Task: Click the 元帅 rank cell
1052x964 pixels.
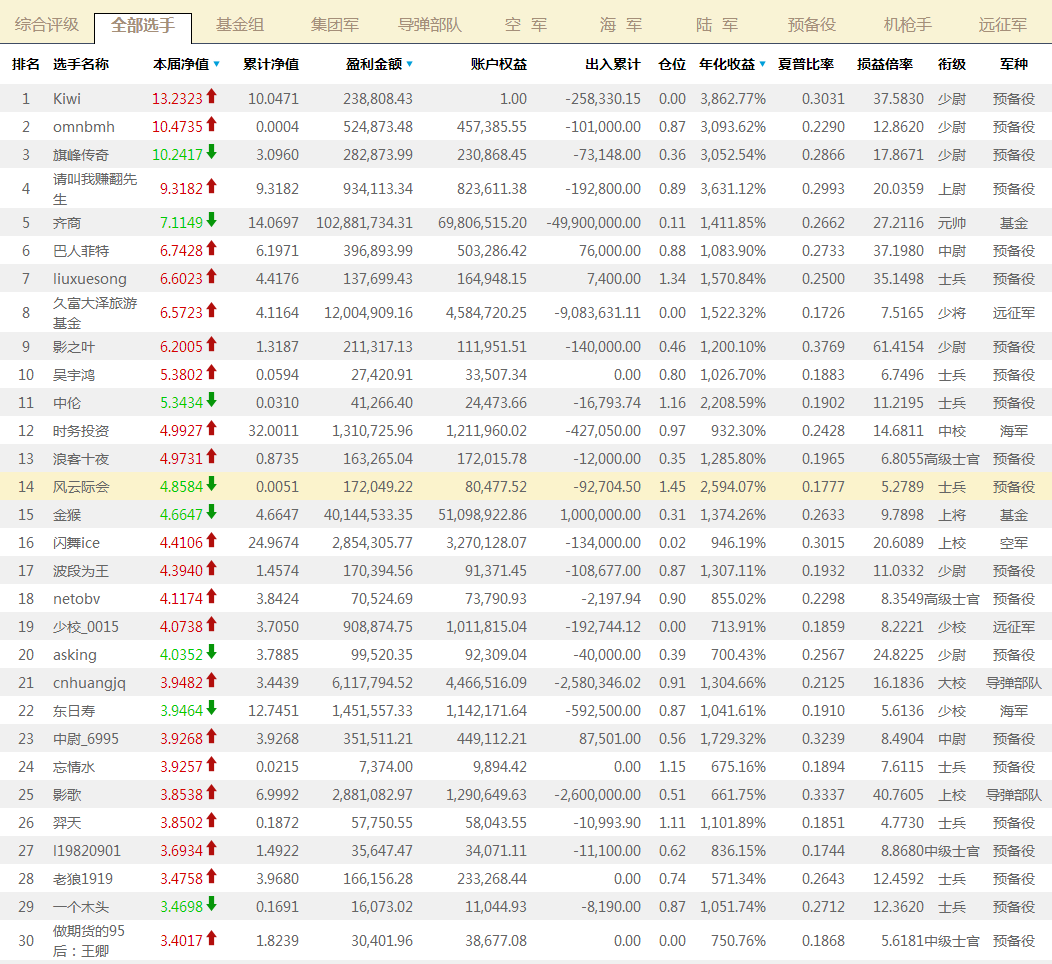Action: pos(952,223)
